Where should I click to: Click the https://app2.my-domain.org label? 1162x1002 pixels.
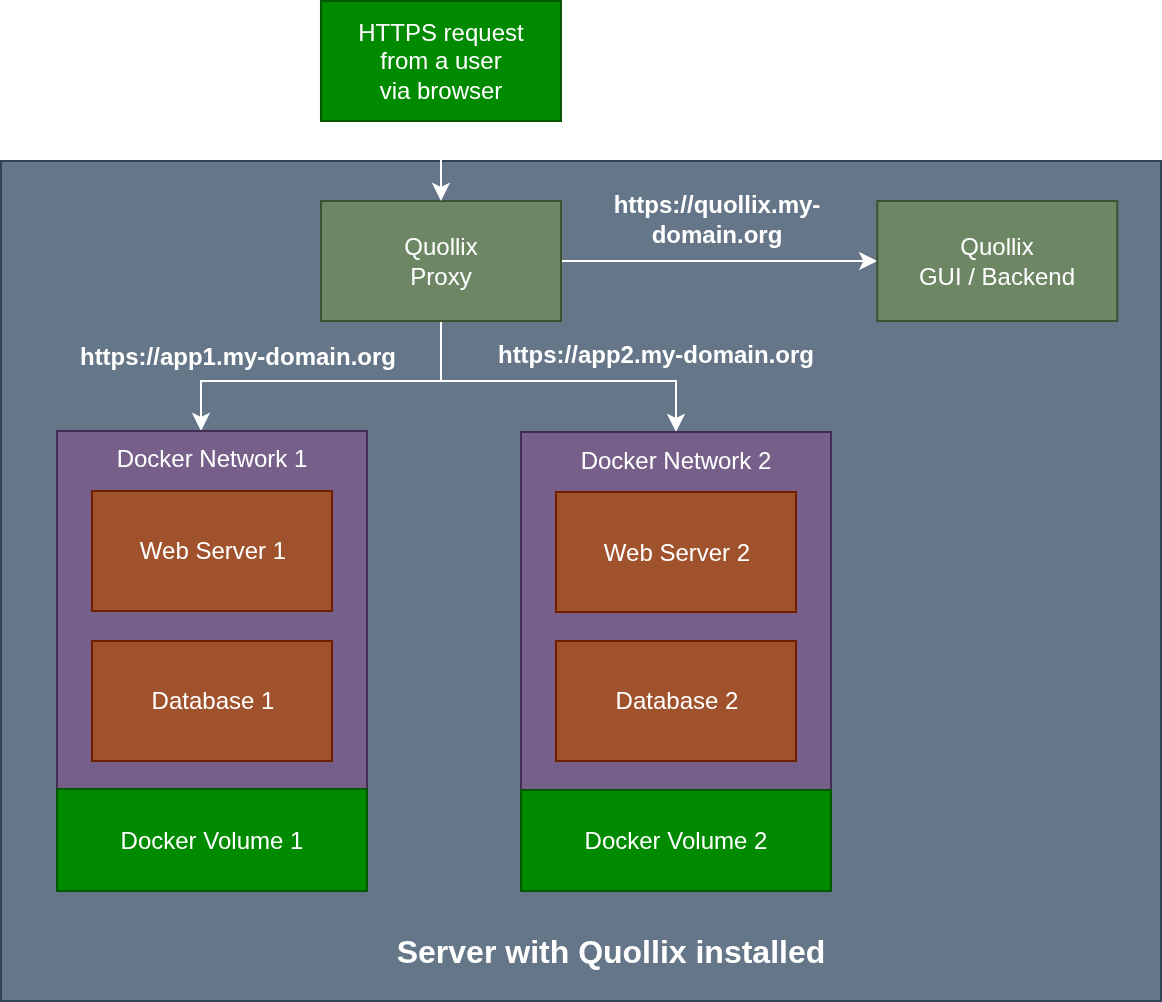coord(655,355)
